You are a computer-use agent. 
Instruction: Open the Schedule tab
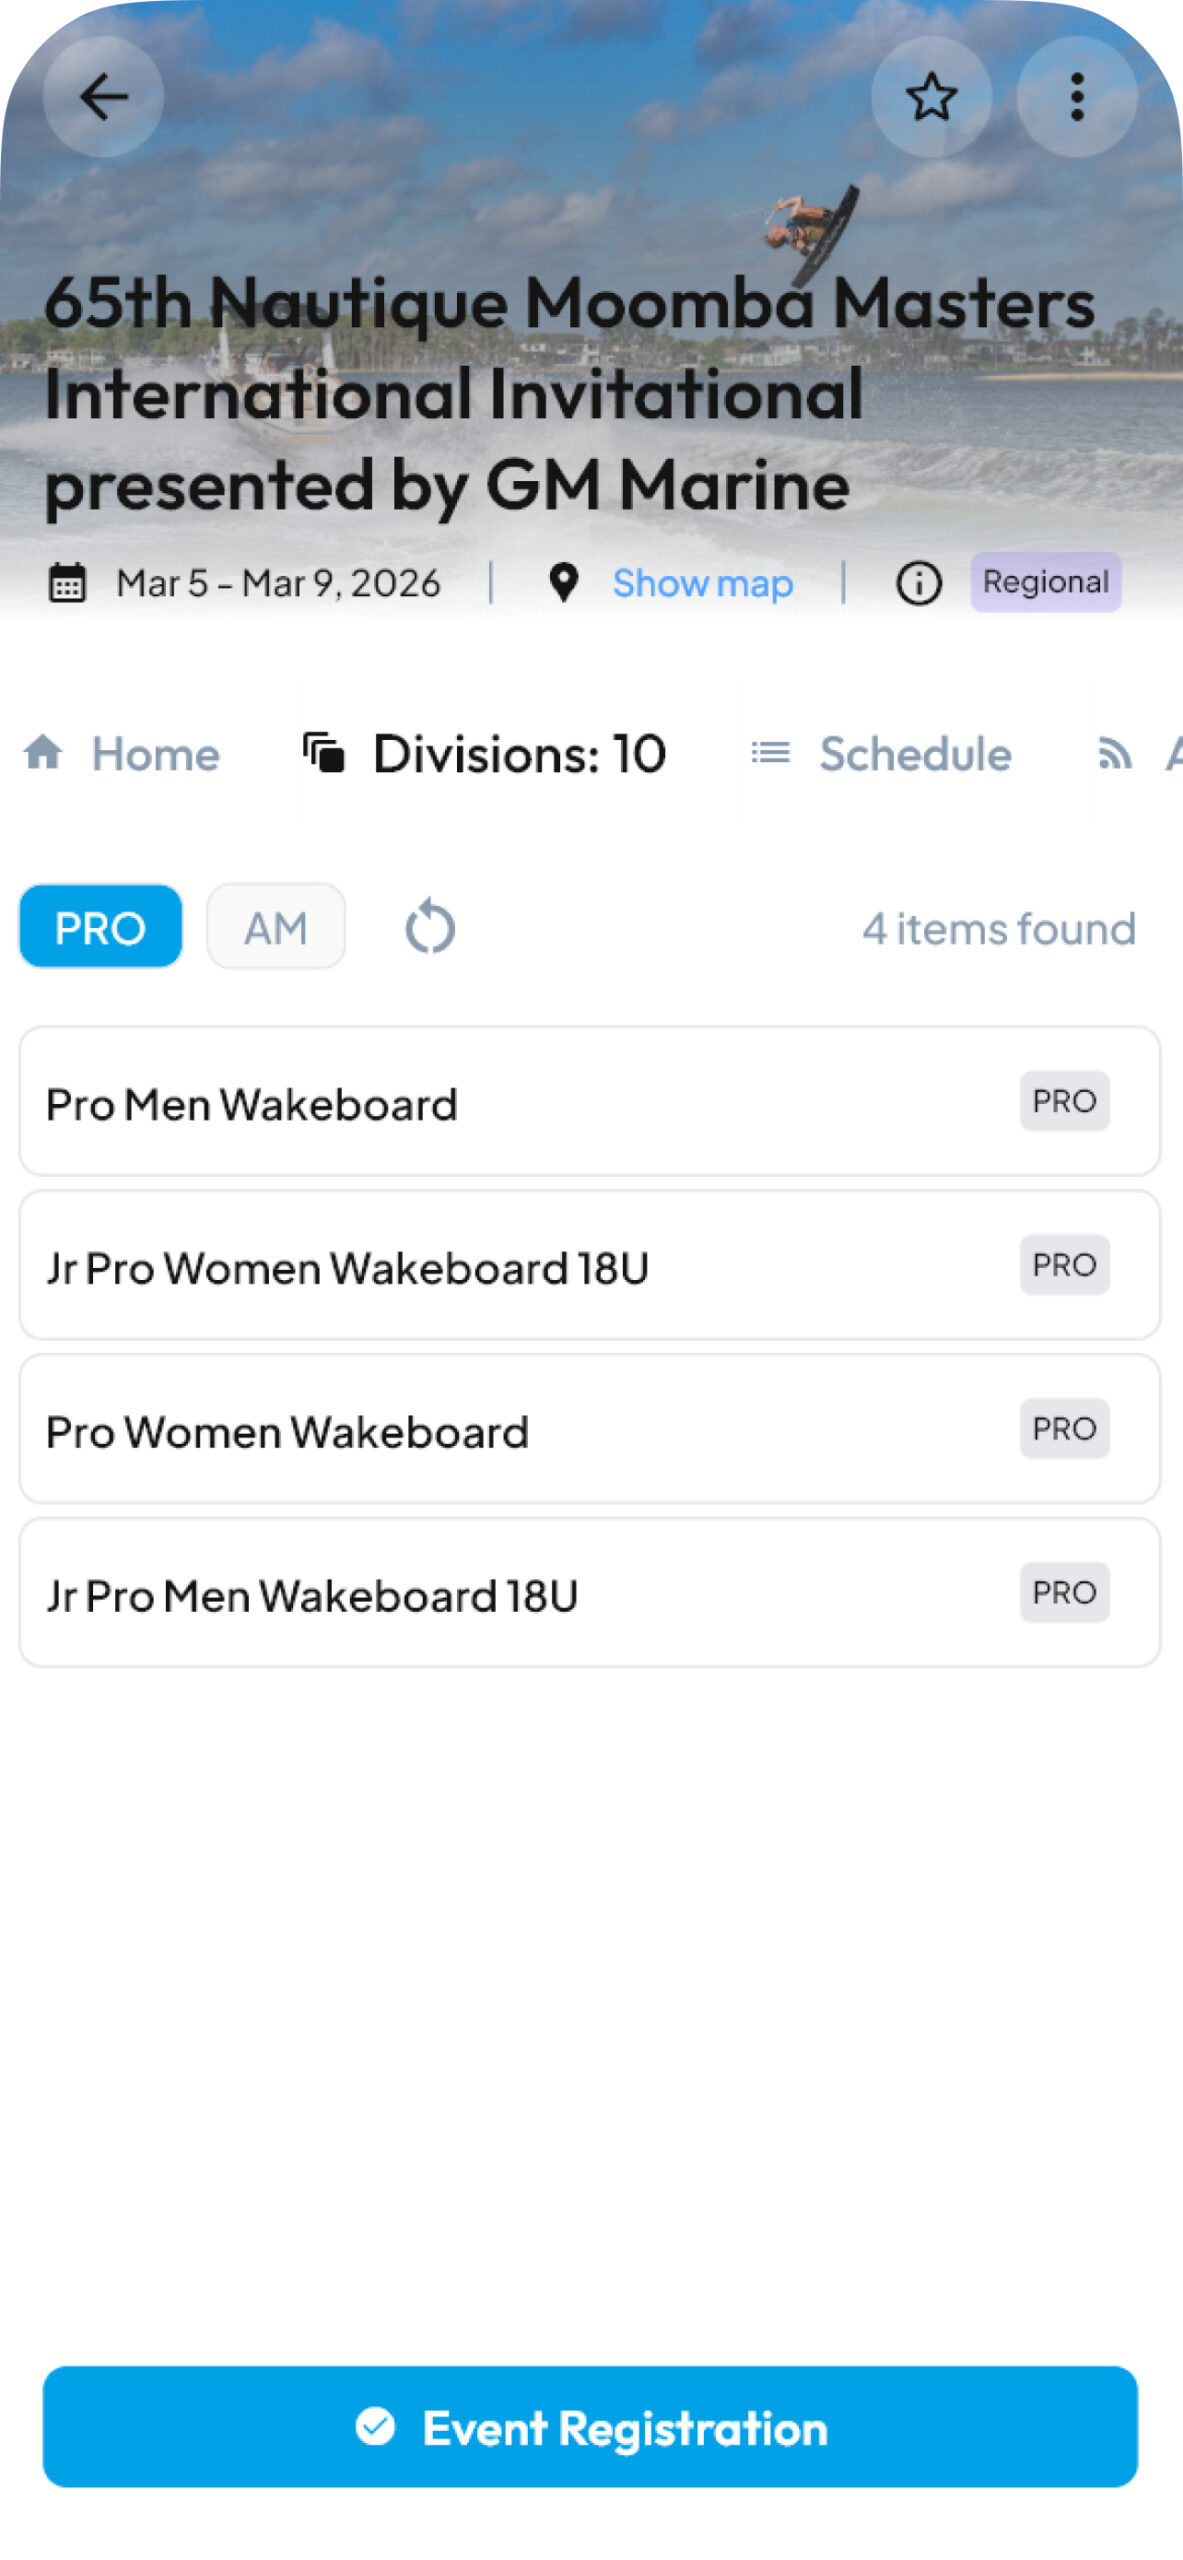(x=882, y=753)
